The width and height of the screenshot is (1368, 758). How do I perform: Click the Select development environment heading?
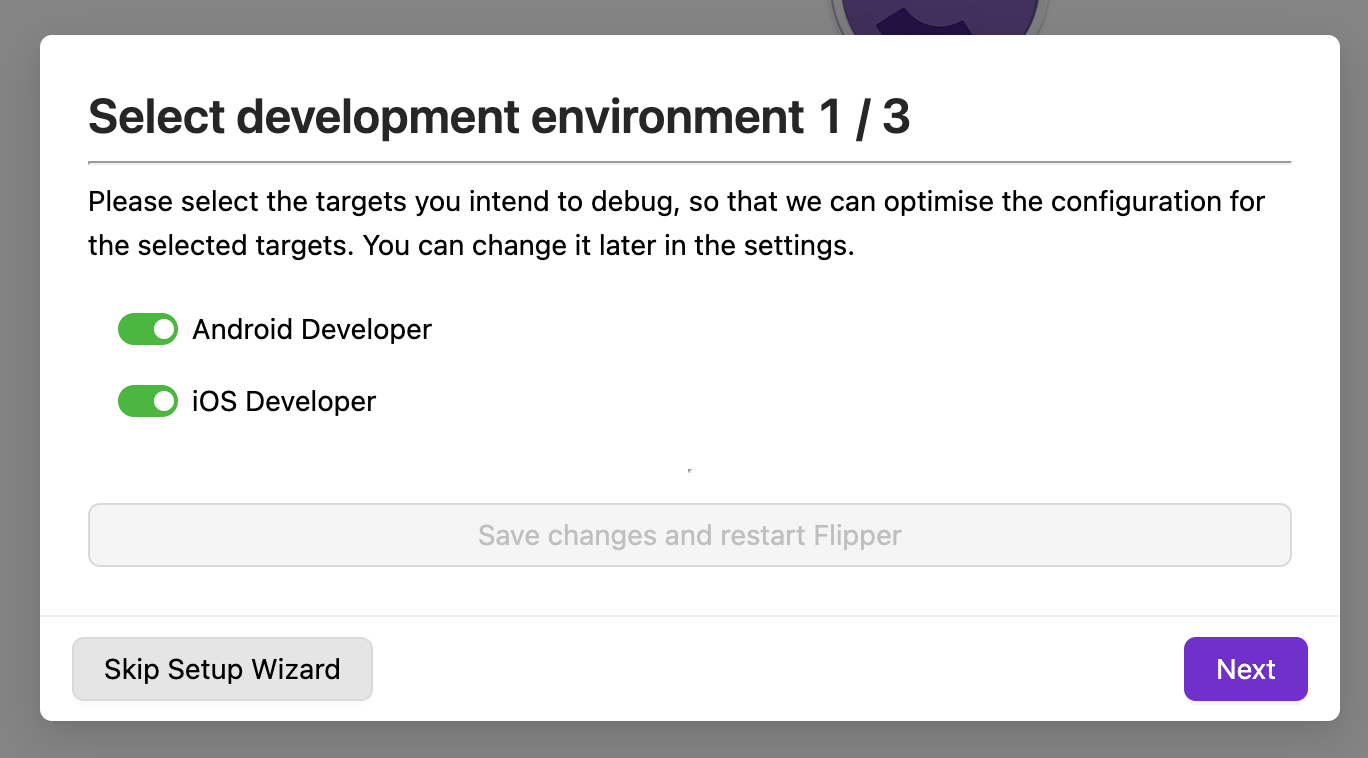tap(499, 117)
